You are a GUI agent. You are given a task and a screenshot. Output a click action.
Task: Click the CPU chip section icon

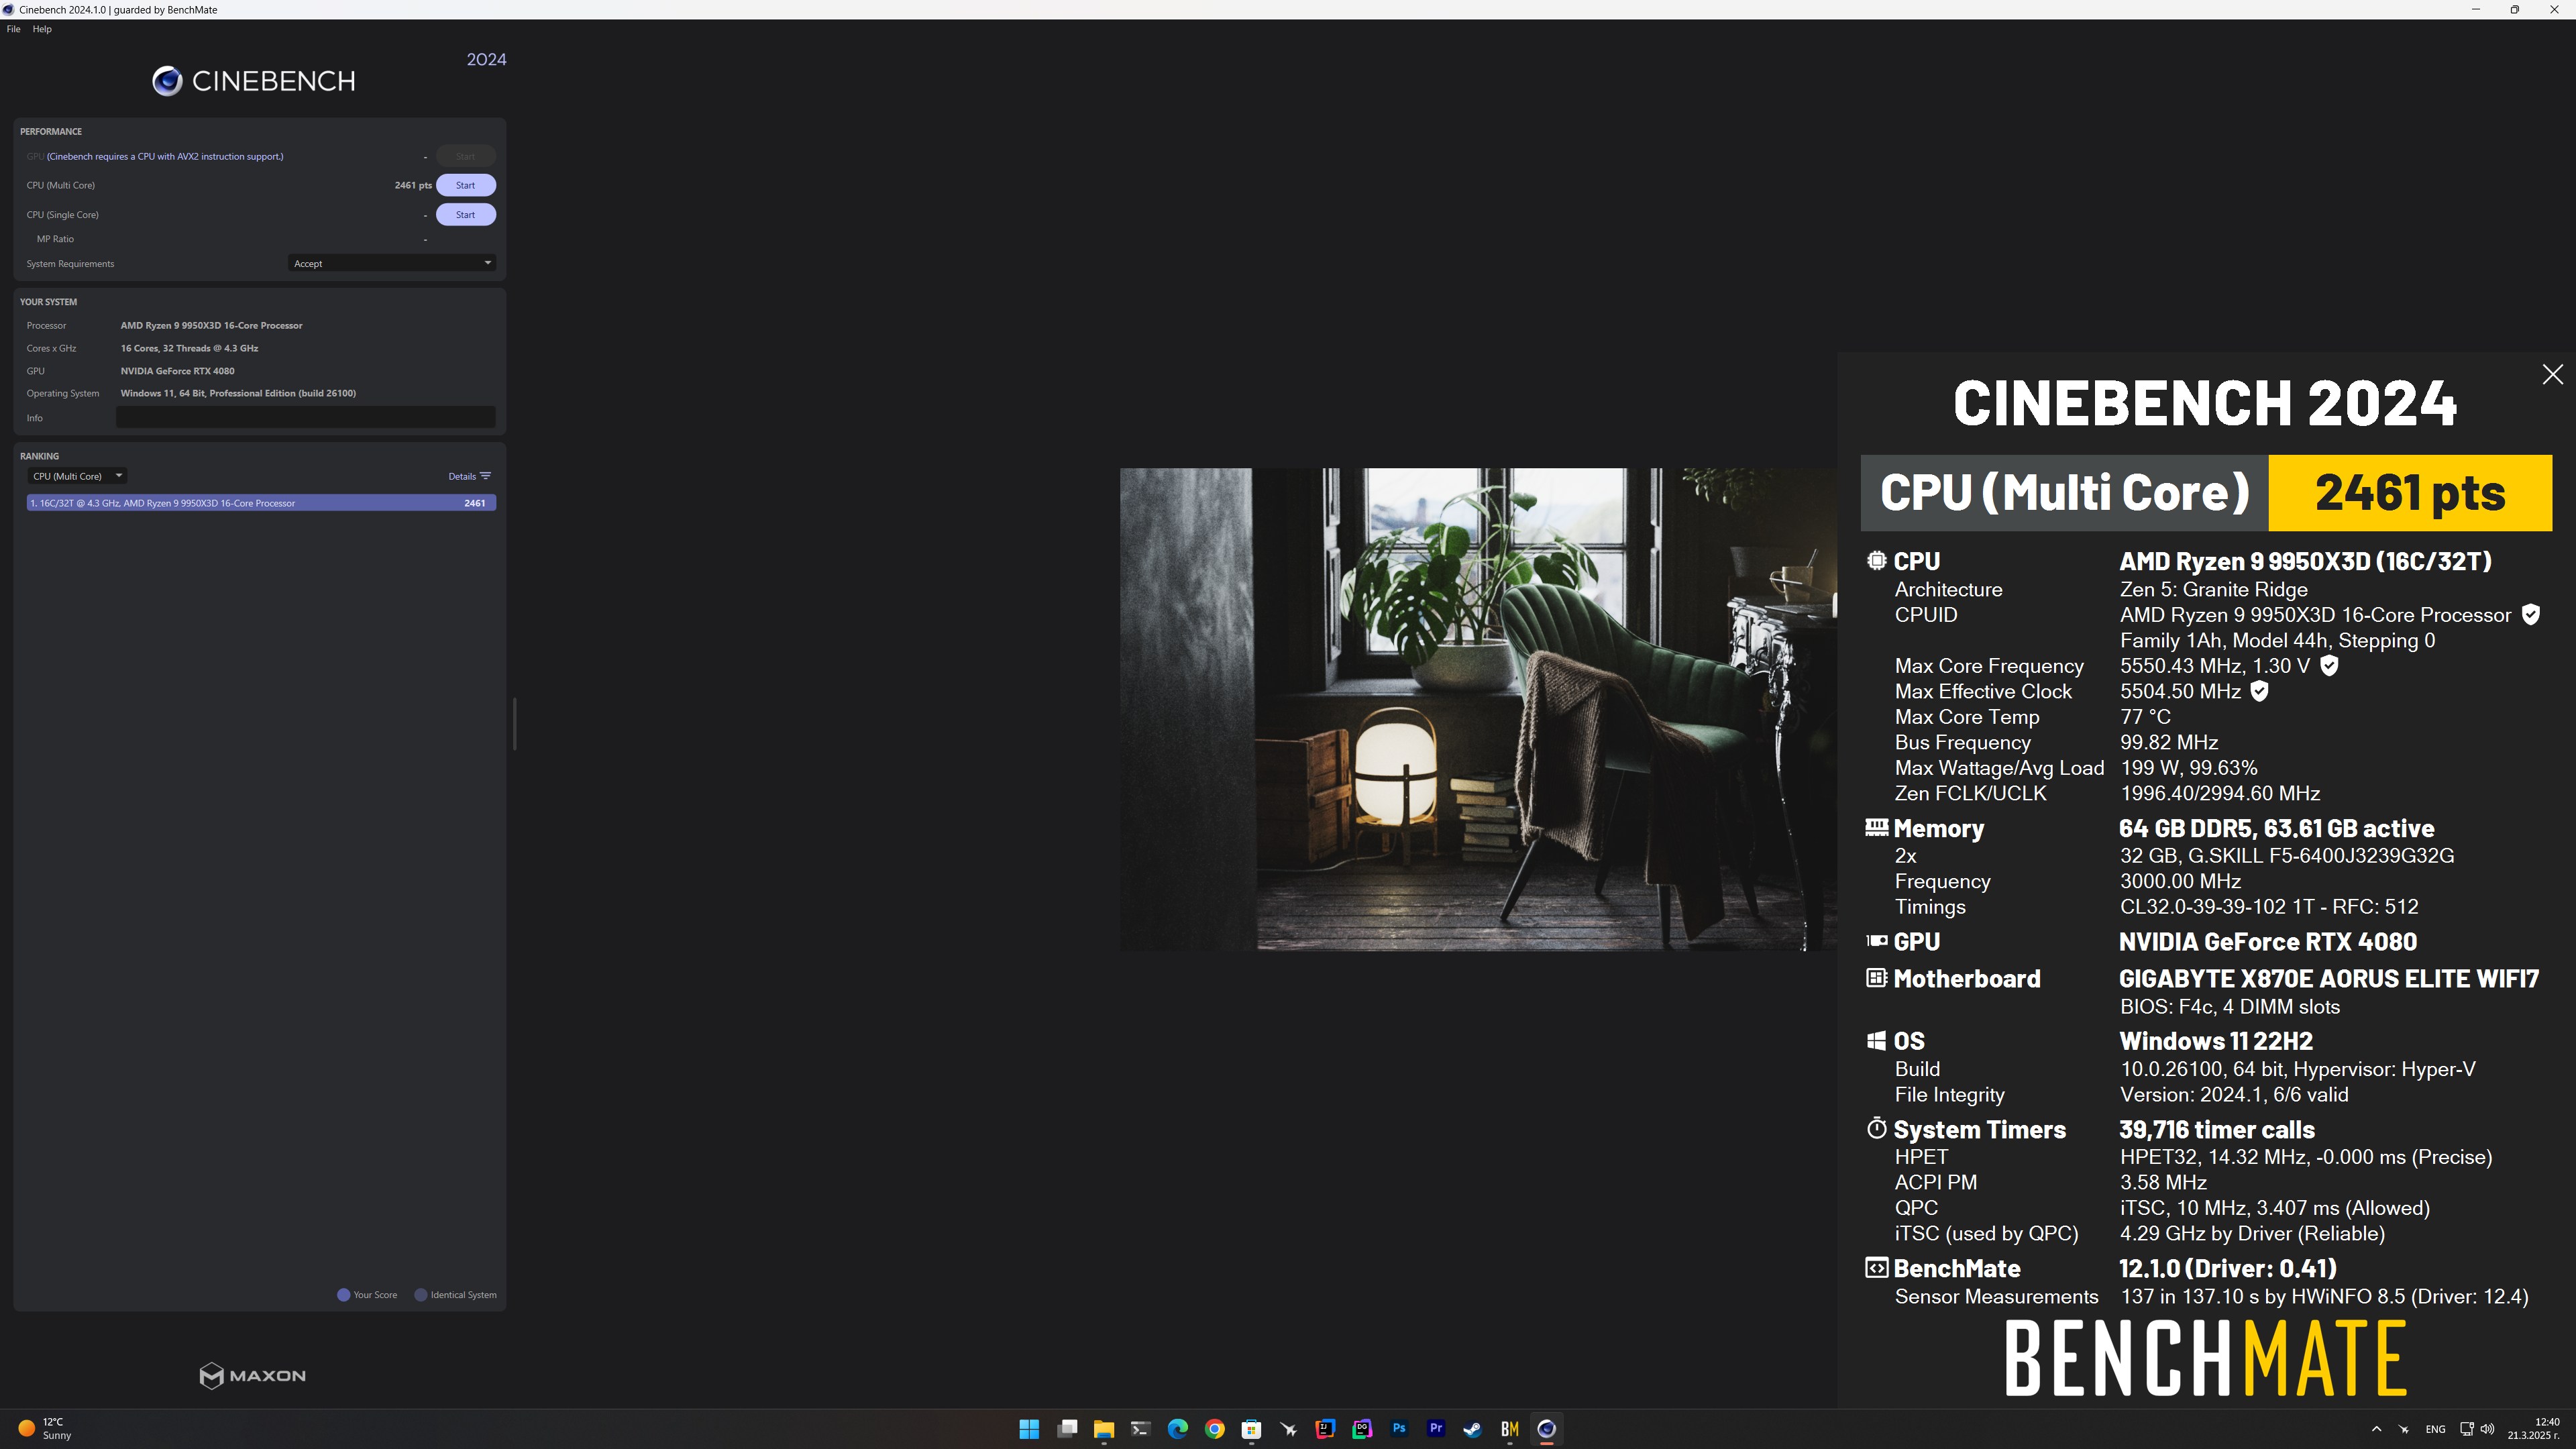point(1876,561)
